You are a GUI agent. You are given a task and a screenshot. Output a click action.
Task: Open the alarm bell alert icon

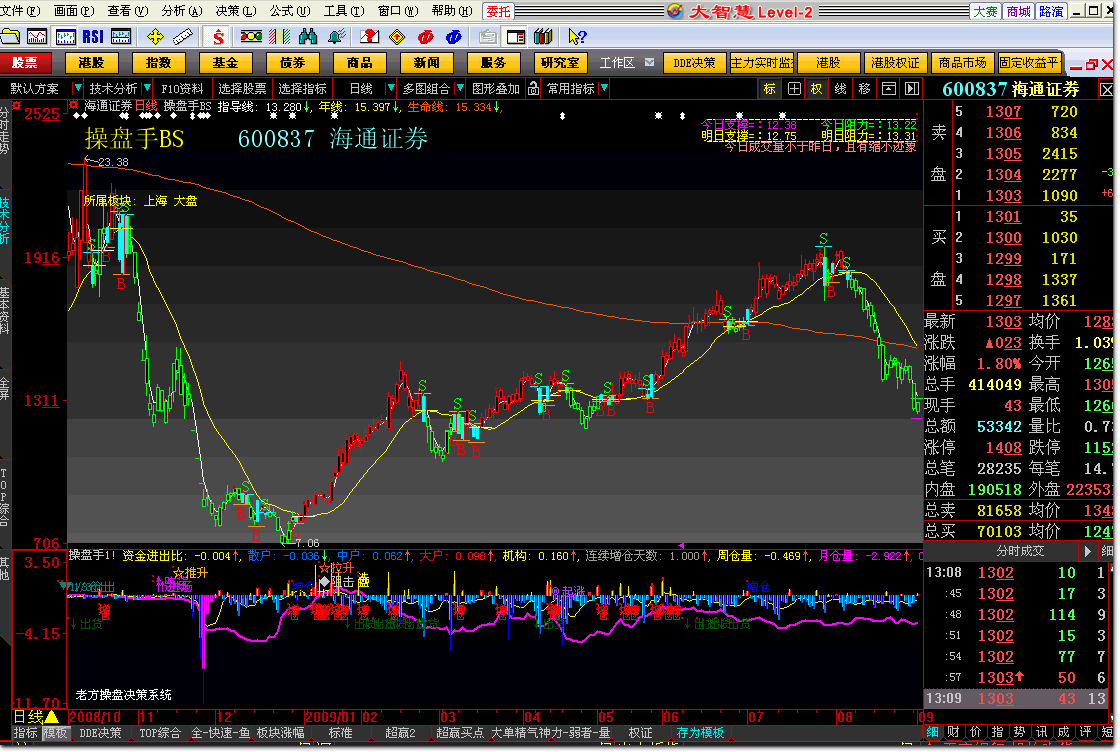336,36
